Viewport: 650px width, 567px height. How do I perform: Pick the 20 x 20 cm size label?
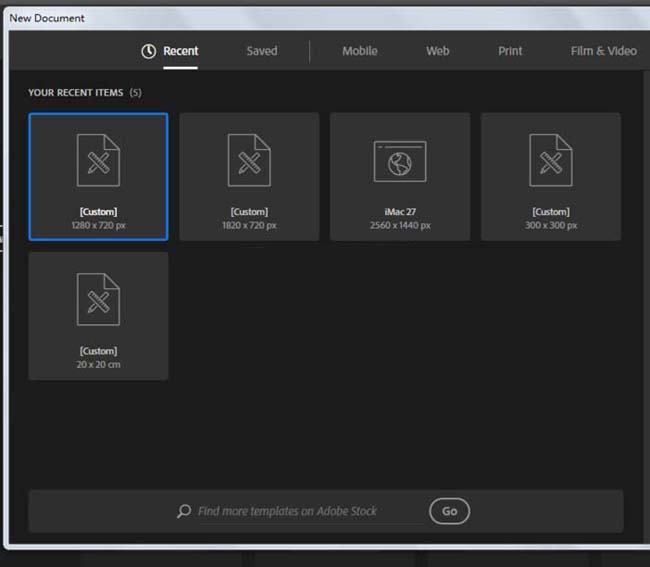(98, 365)
